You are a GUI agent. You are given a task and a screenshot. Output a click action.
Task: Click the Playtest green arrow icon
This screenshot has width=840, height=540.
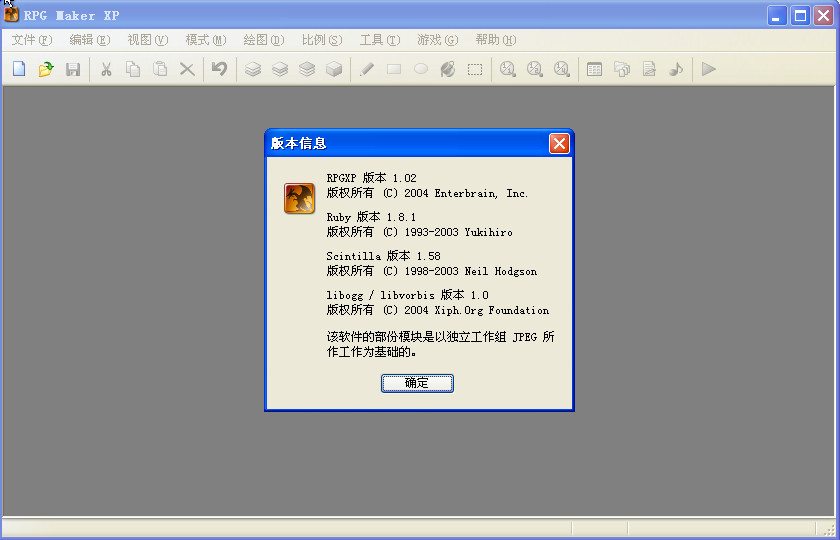click(709, 69)
